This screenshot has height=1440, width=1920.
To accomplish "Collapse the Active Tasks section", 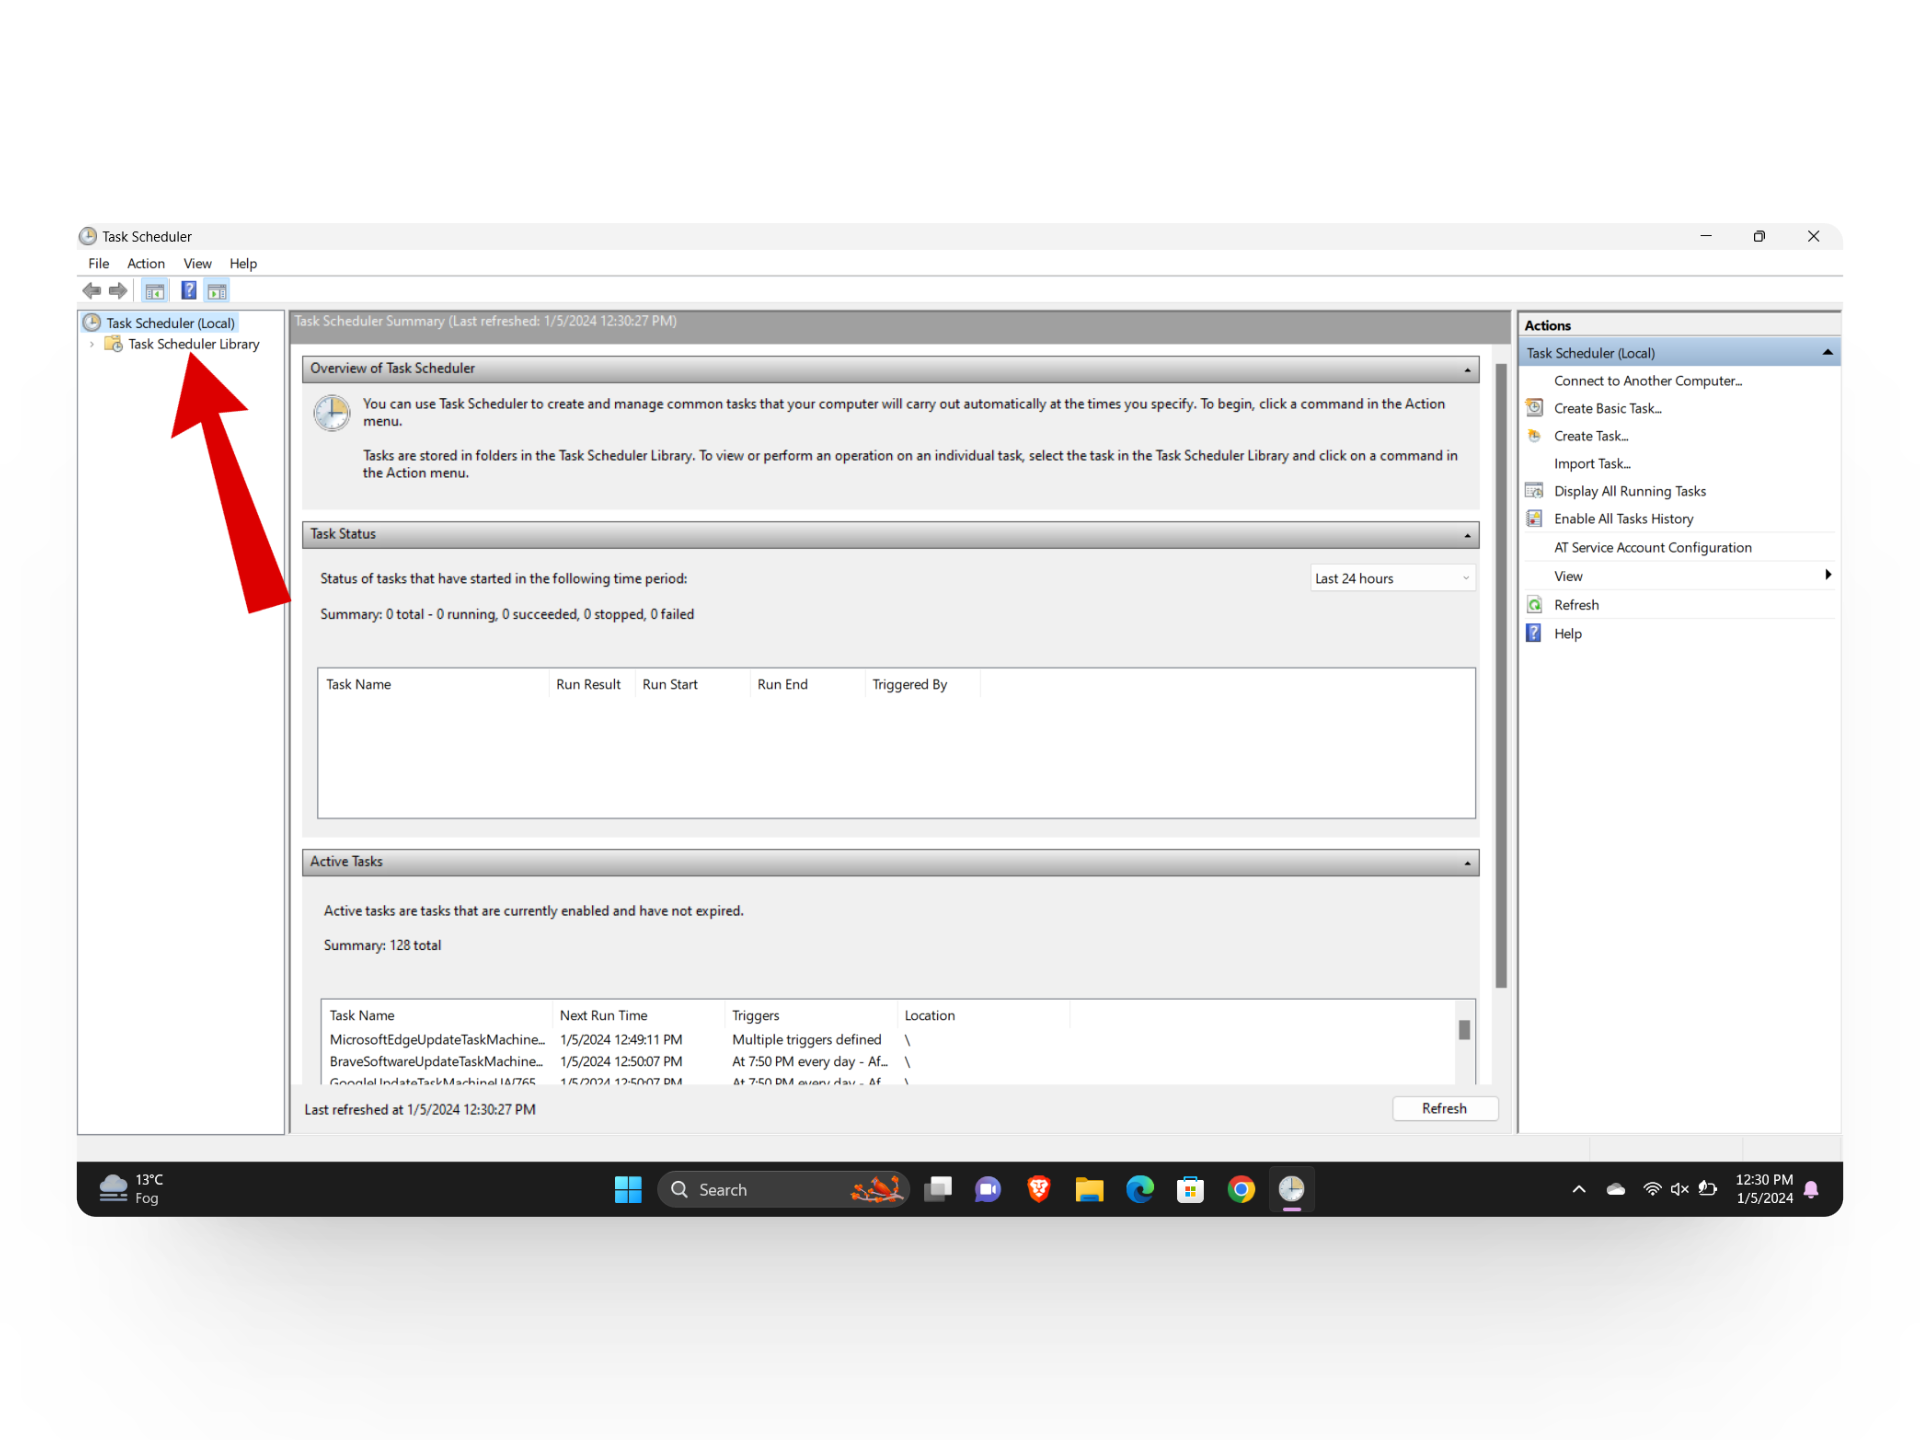I will [1467, 863].
